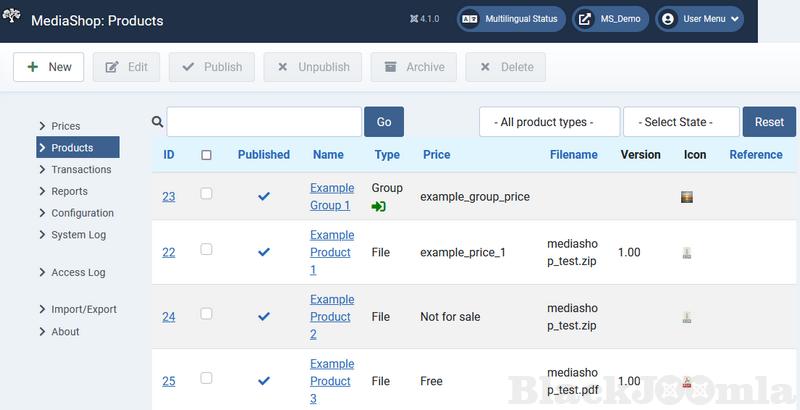Click the product search input field
The width and height of the screenshot is (800, 410).
264,122
